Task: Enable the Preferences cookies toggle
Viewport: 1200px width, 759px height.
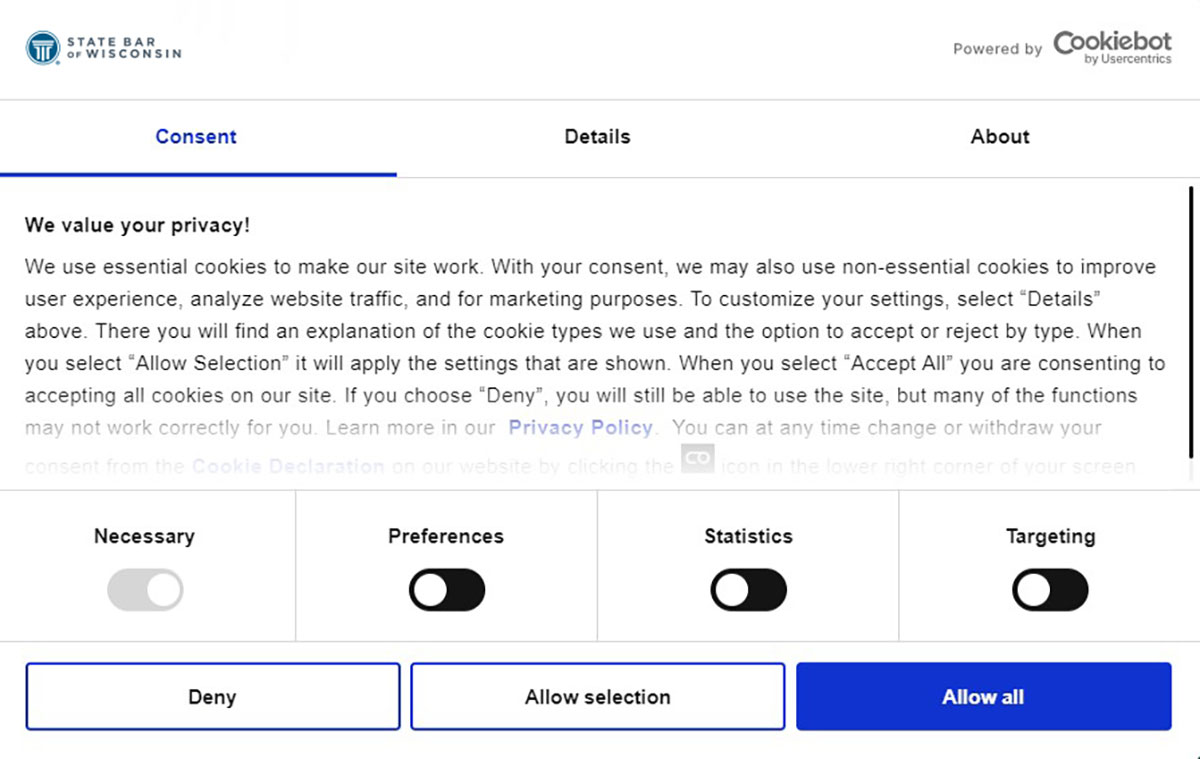Action: pyautogui.click(x=446, y=590)
